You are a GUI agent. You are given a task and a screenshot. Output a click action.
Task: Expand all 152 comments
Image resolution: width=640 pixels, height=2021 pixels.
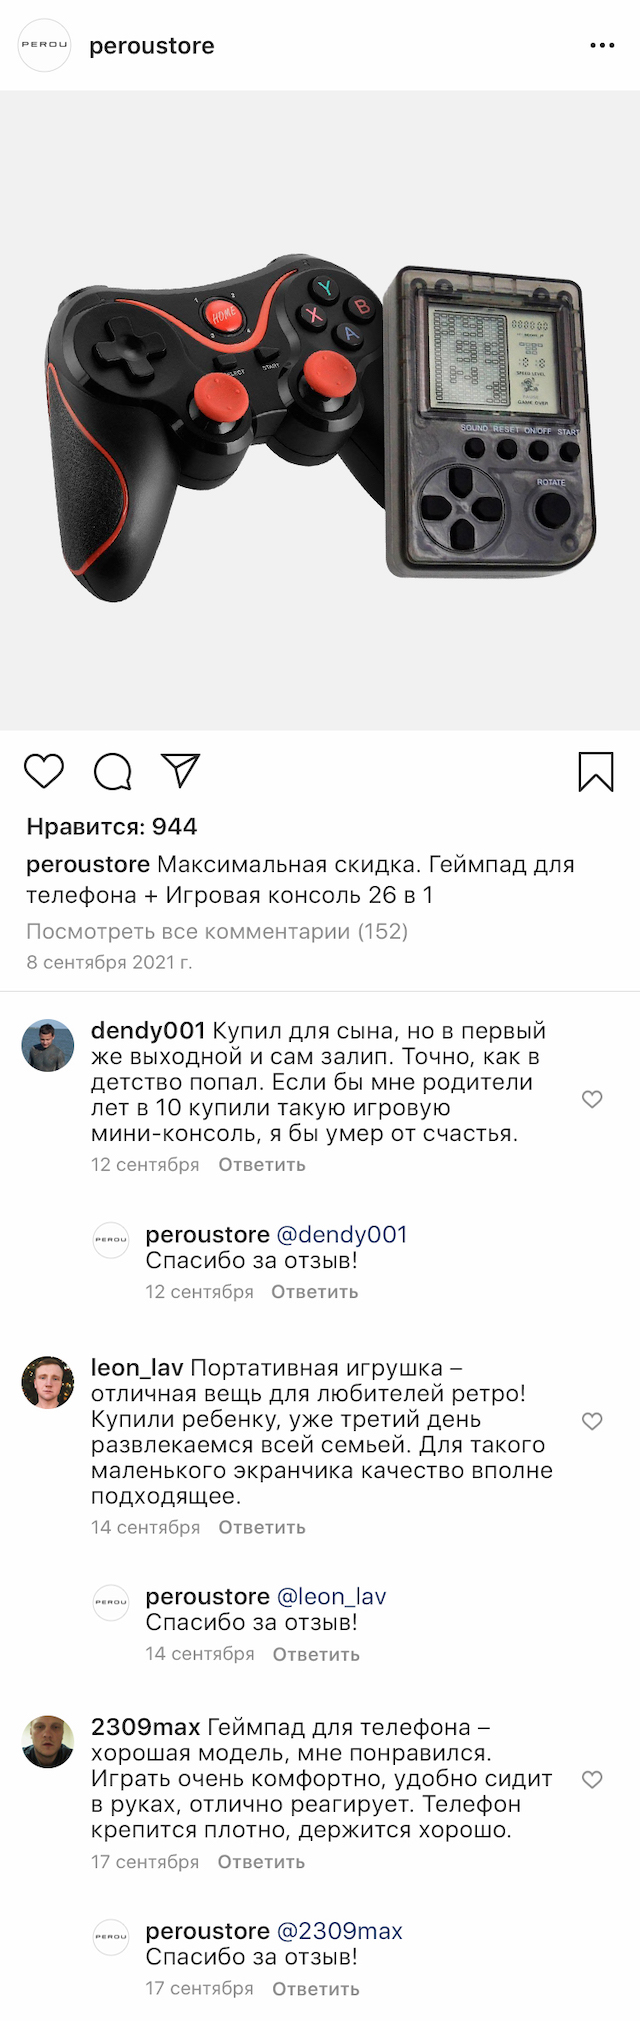pyautogui.click(x=217, y=931)
